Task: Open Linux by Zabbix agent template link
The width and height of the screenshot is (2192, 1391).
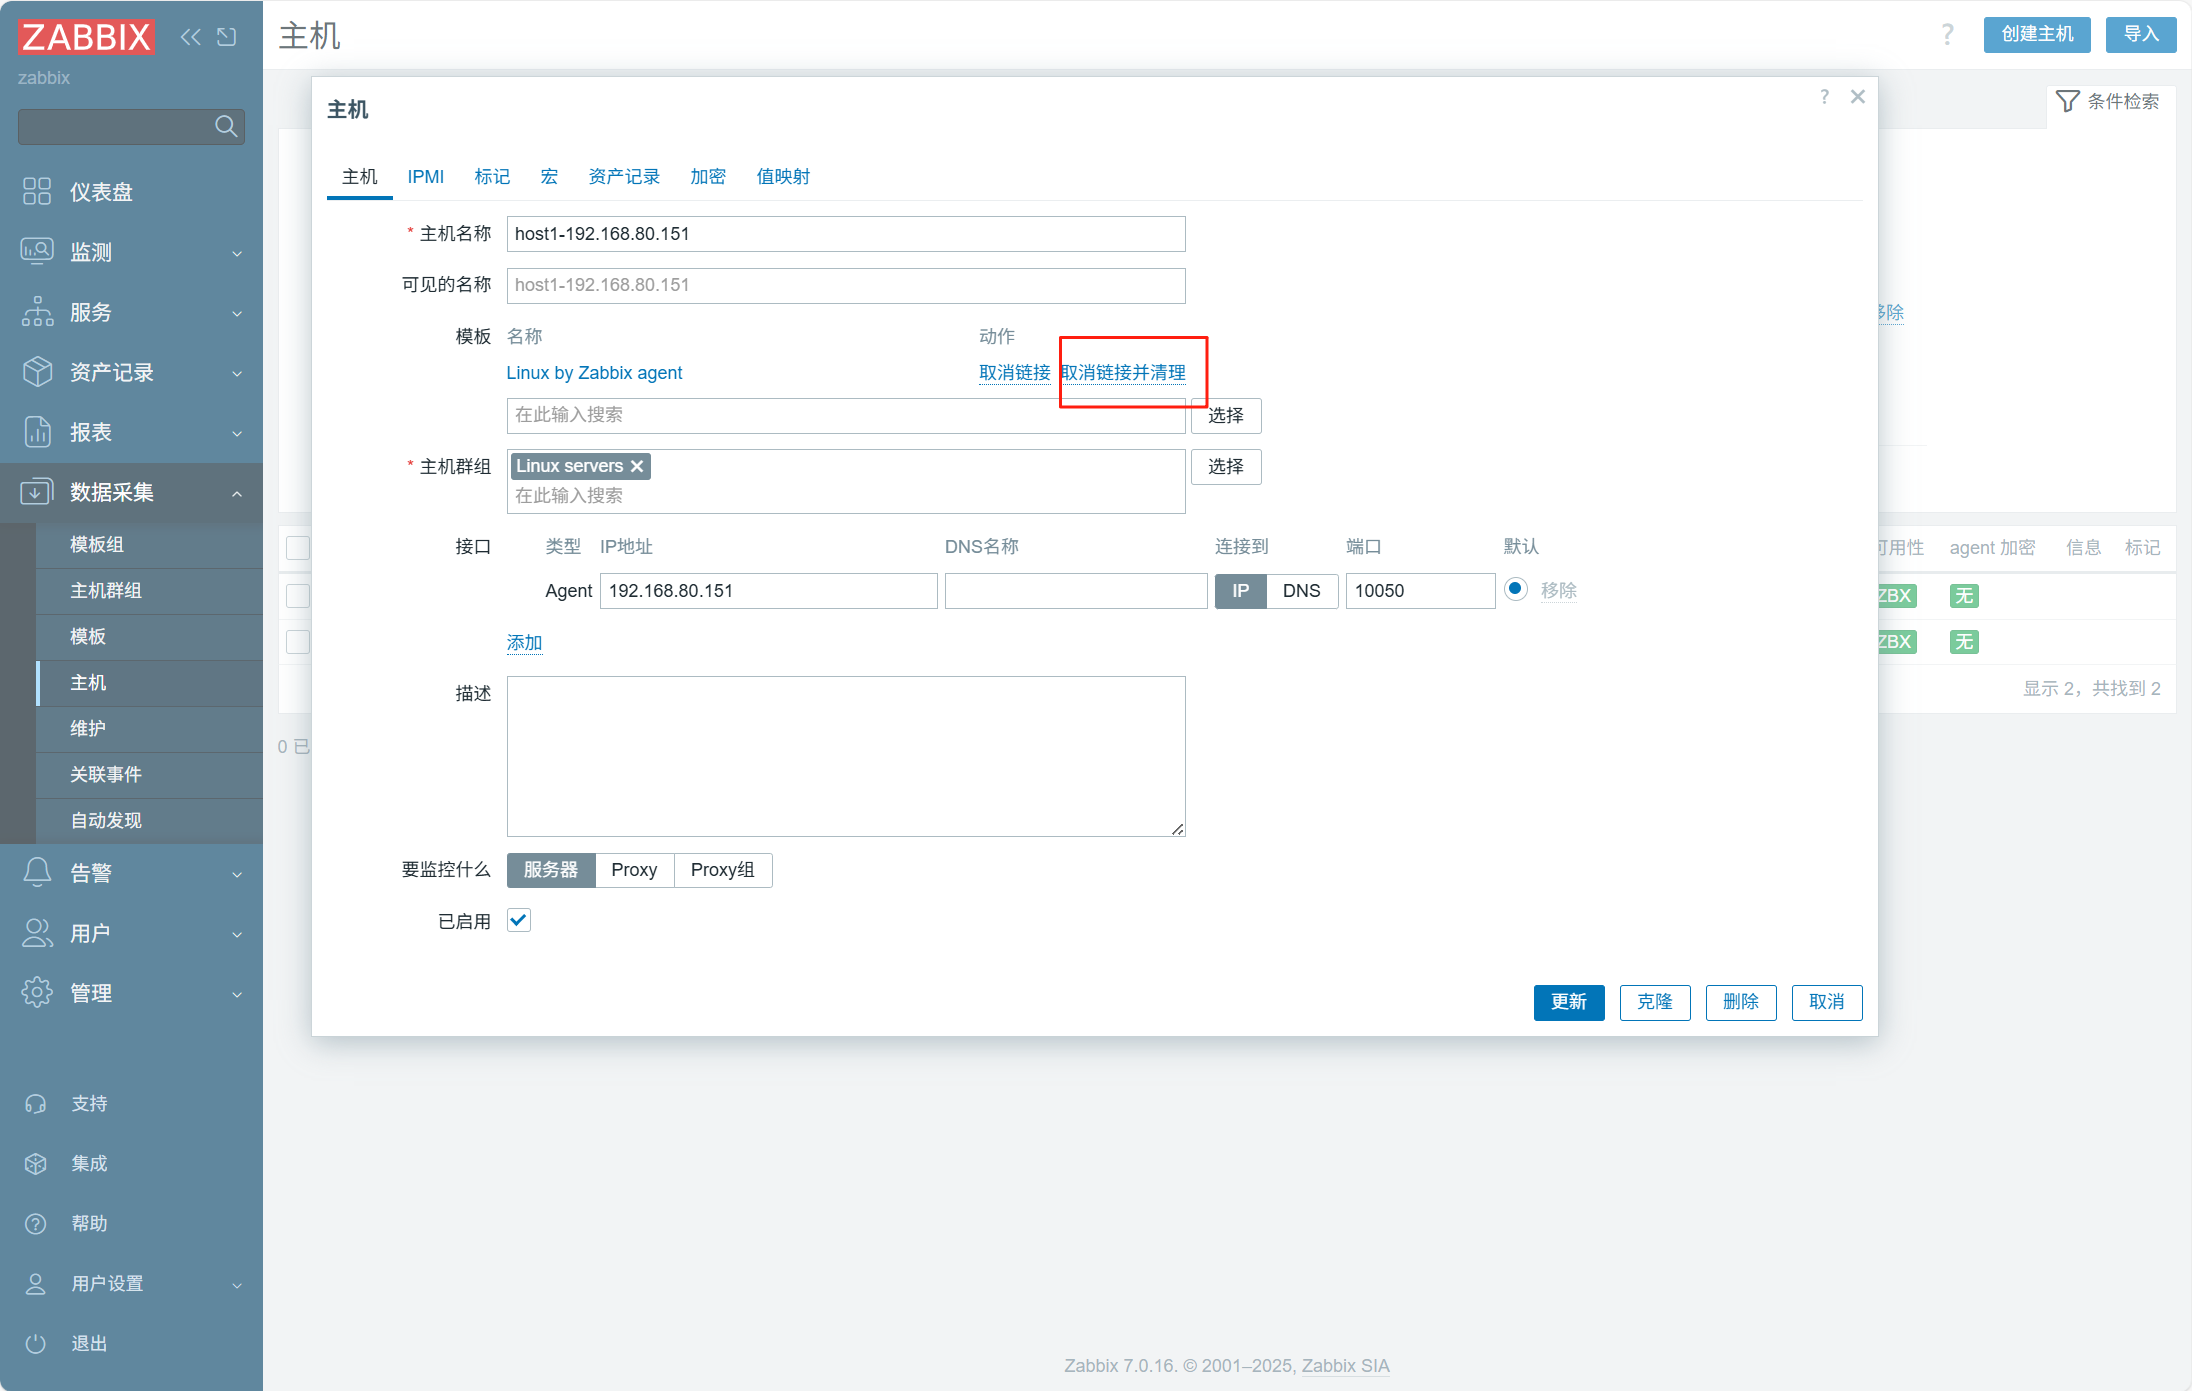Action: point(594,372)
